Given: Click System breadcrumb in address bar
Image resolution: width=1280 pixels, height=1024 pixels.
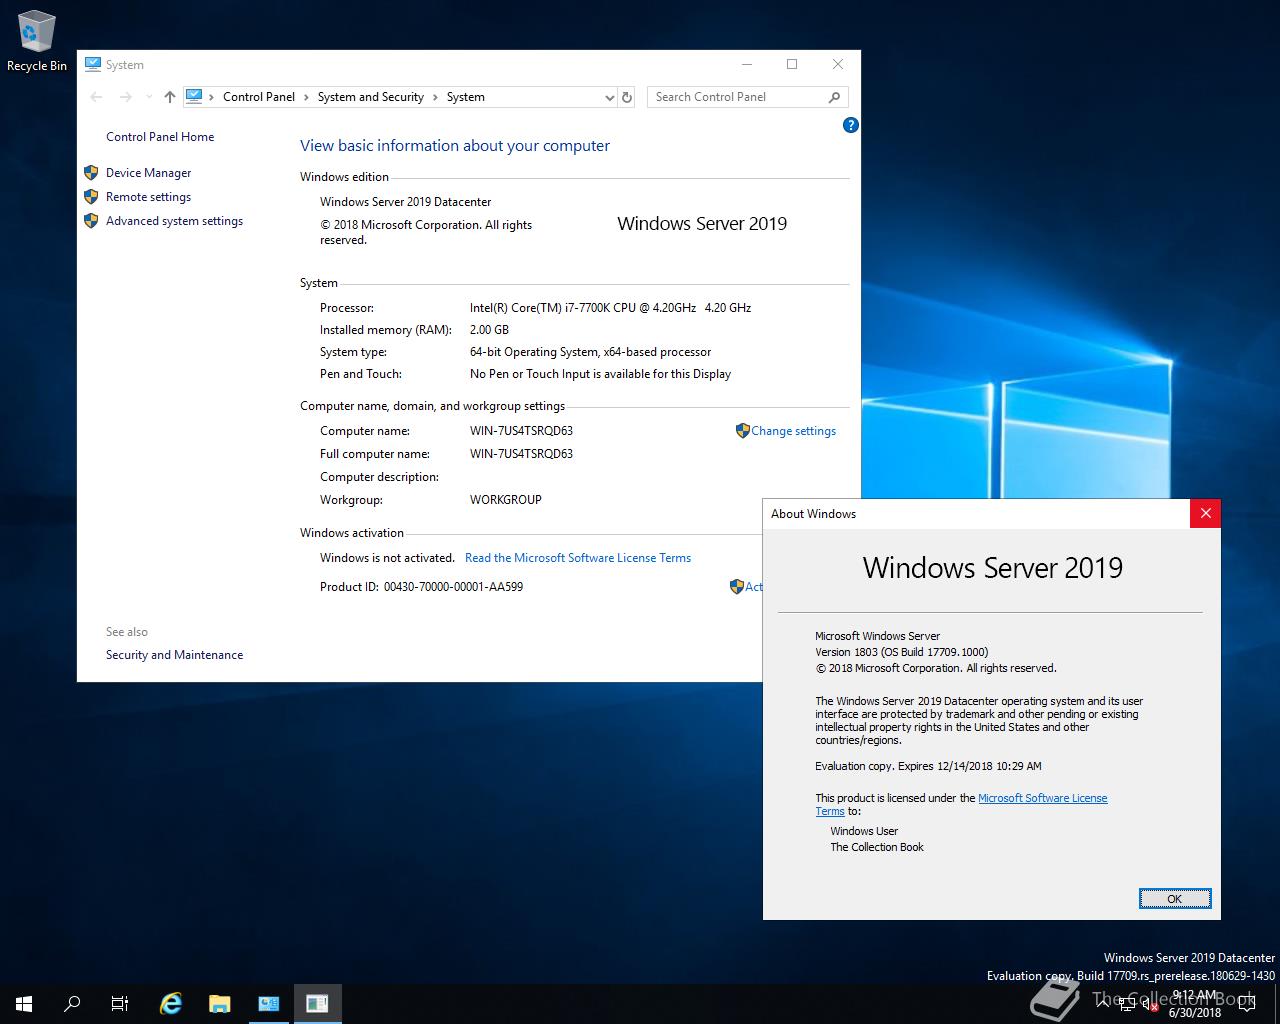Looking at the screenshot, I should coord(466,97).
